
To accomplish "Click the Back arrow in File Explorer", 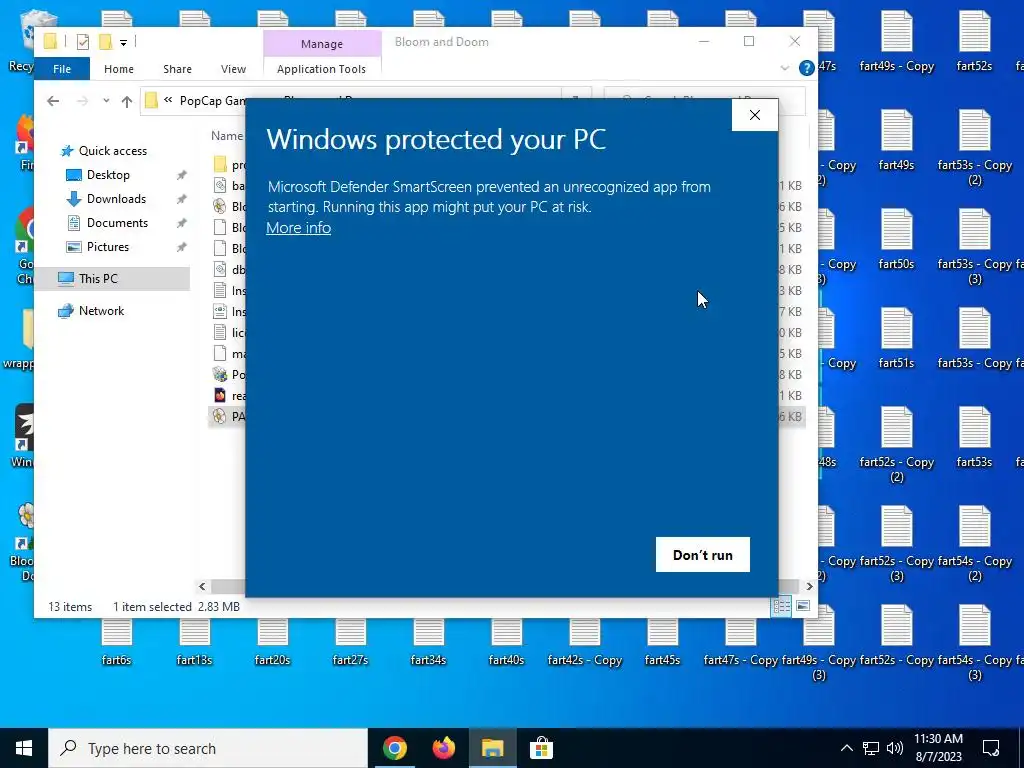I will 54,101.
